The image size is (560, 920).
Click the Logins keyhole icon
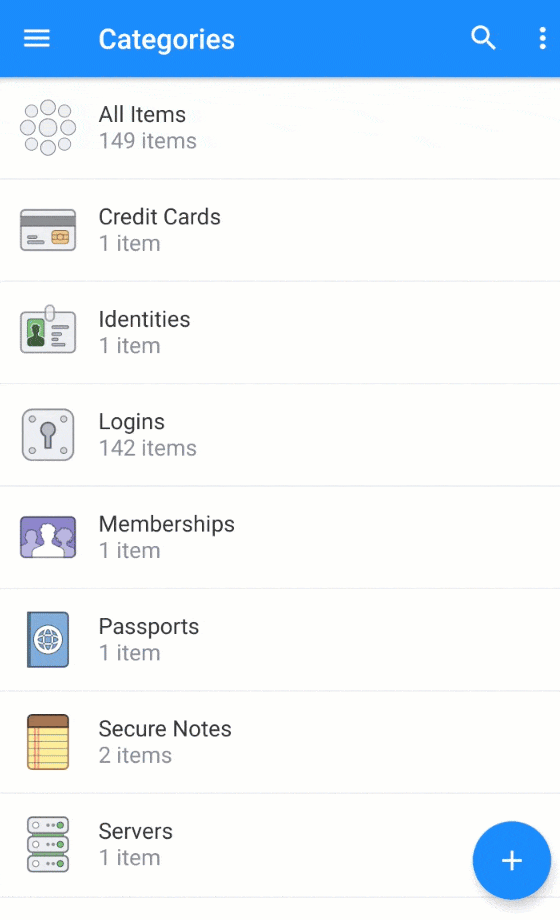pyautogui.click(x=48, y=435)
